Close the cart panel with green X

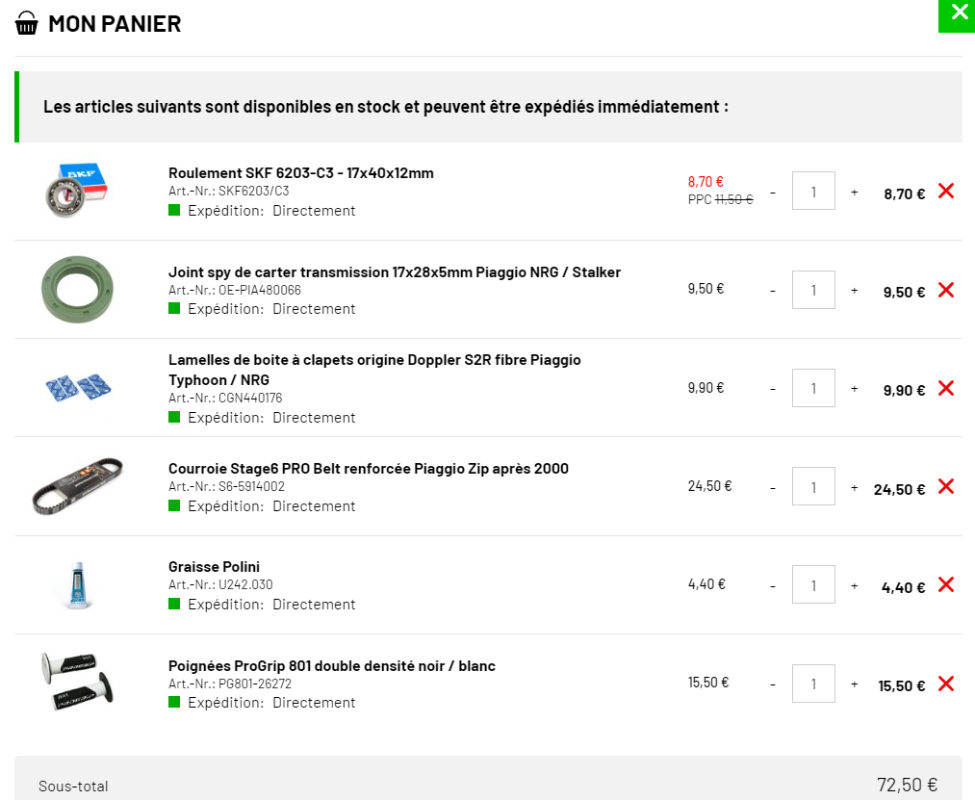957,15
